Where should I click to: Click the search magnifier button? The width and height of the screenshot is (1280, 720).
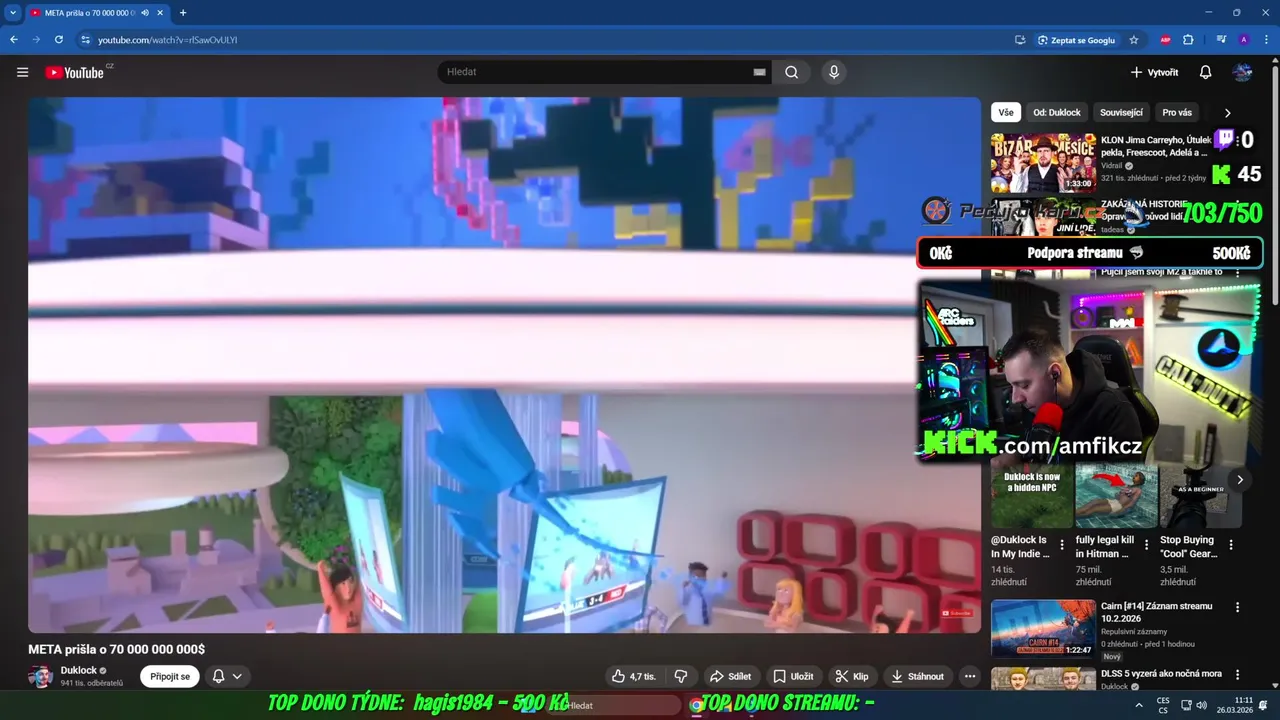click(x=791, y=72)
